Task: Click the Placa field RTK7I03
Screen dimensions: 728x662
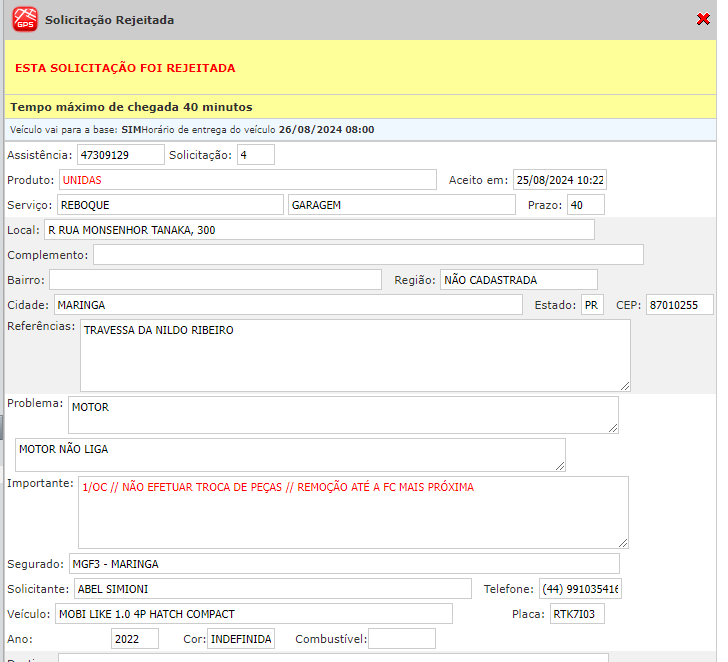Action: click(577, 614)
